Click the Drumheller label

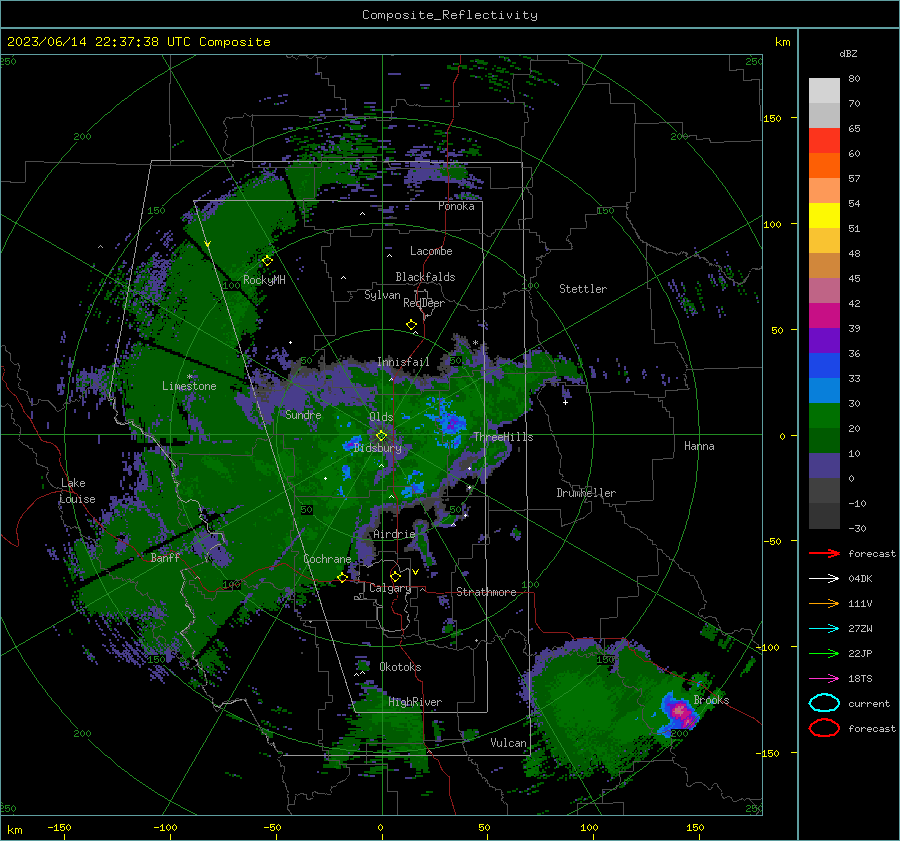[x=586, y=493]
